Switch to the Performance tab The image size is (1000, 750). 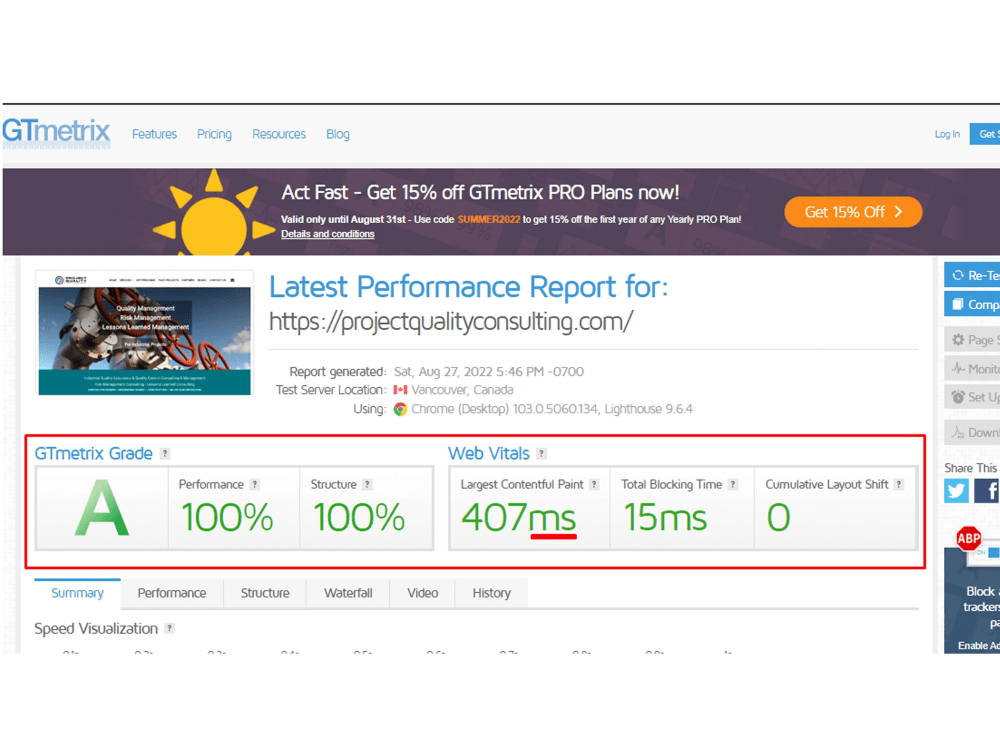tap(172, 593)
